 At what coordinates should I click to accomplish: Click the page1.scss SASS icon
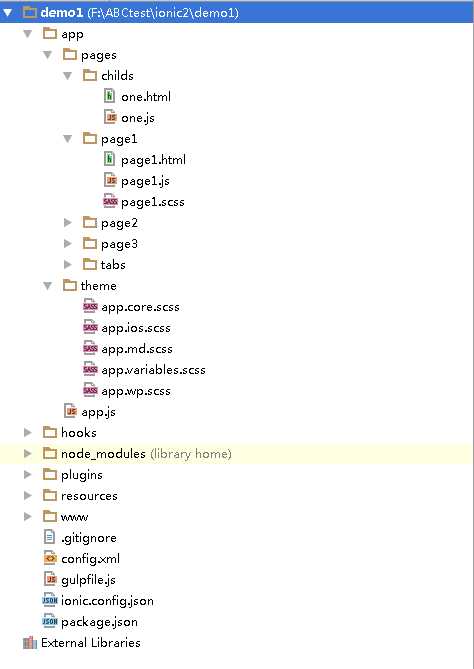(x=111, y=201)
